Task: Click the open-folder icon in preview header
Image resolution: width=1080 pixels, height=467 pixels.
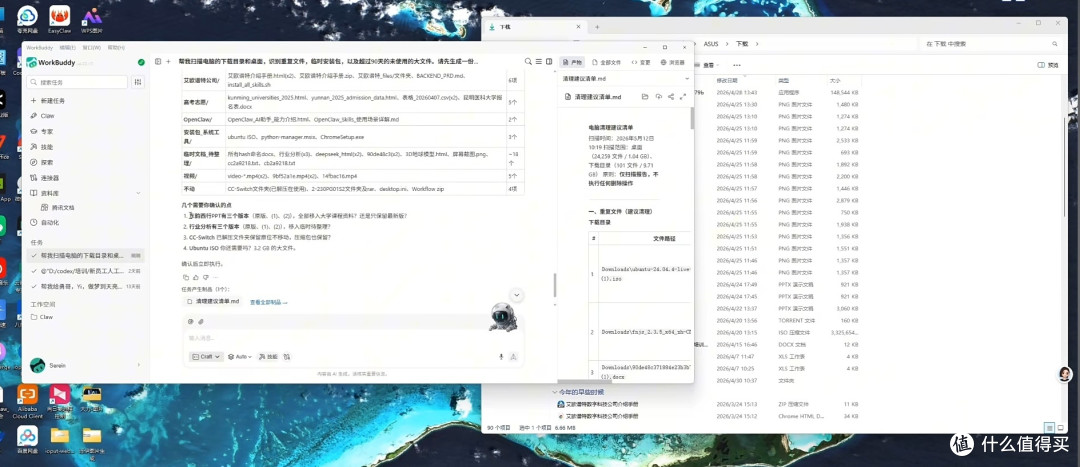Action: (645, 96)
